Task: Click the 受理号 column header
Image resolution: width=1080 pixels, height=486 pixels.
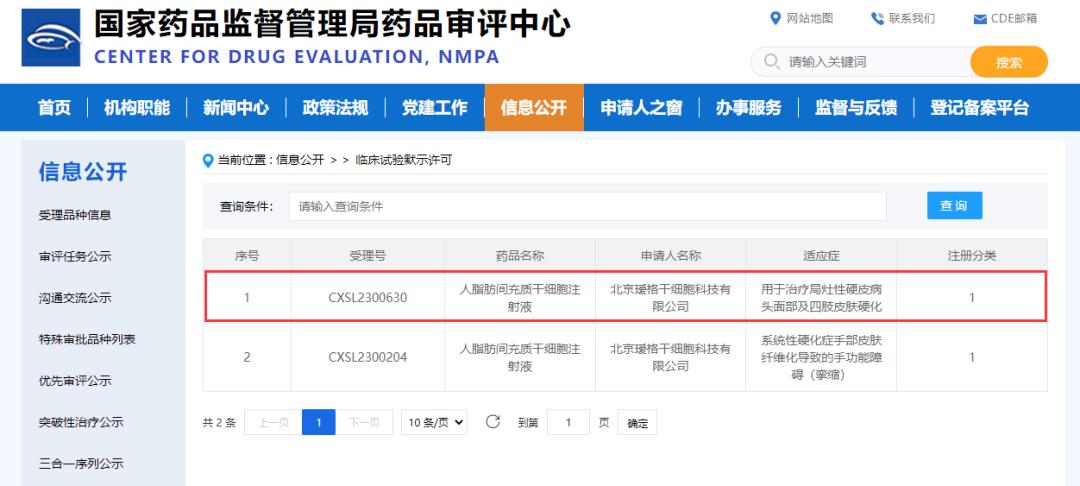Action: pyautogui.click(x=368, y=256)
